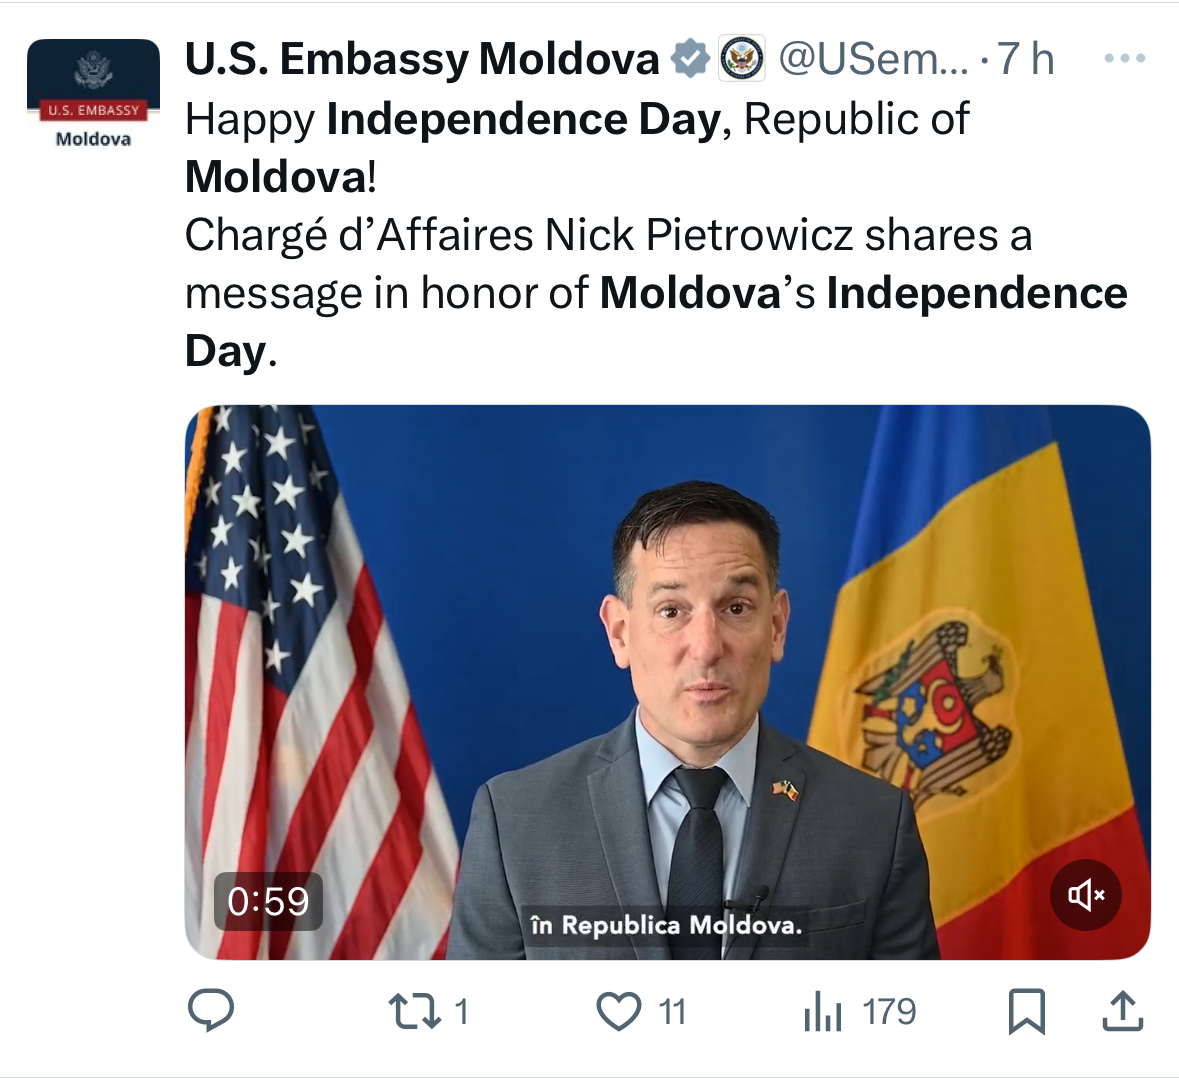Open the U.S. Embassy Moldova avatar
This screenshot has height=1078, width=1179.
93,94
